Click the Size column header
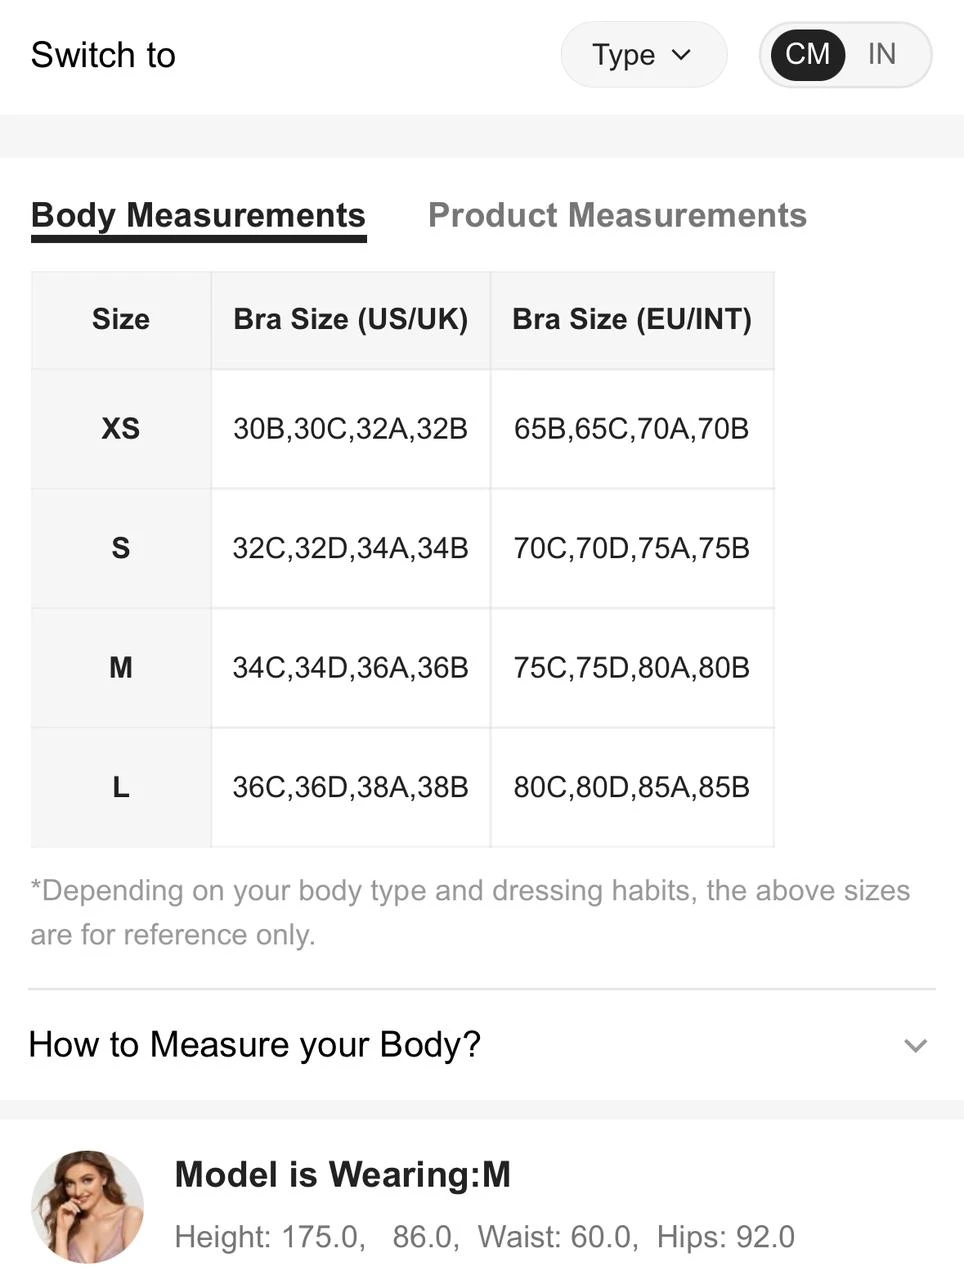 (x=121, y=319)
